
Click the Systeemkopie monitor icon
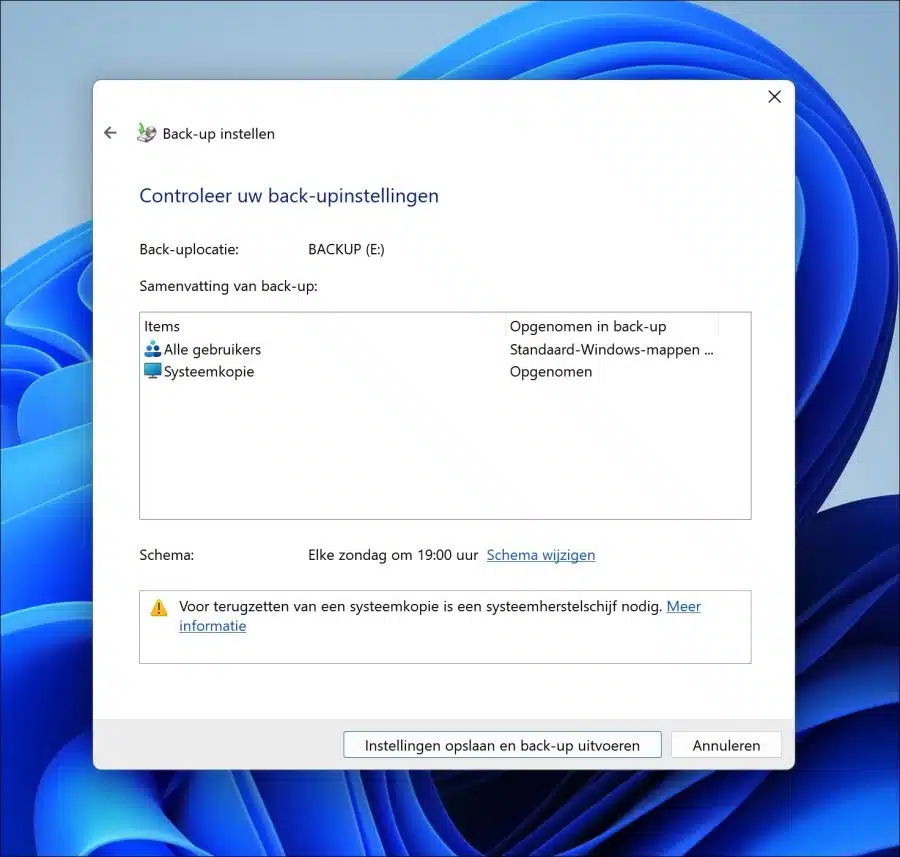click(x=153, y=371)
